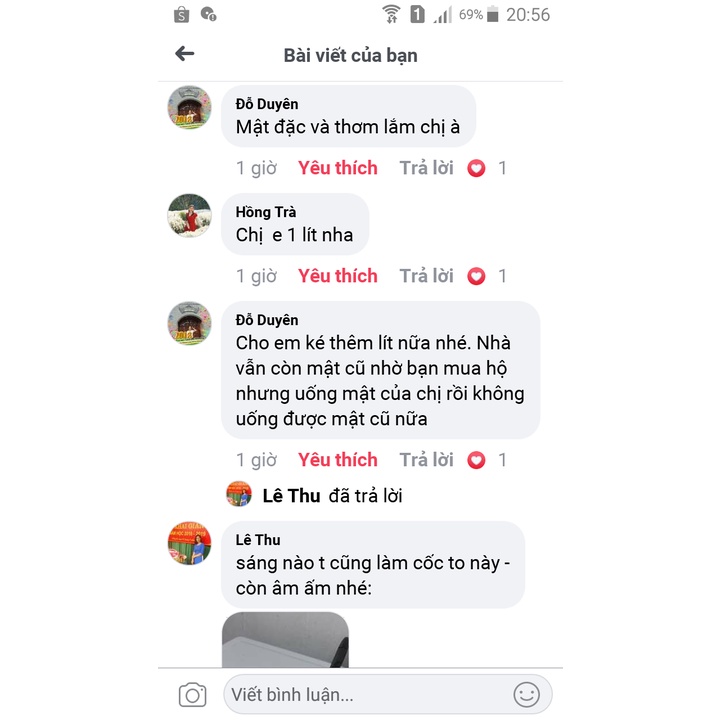Viewport: 720px width, 720px height.
Task: Tap Trả lời under Hồng Trà's comment
Action: 426,276
